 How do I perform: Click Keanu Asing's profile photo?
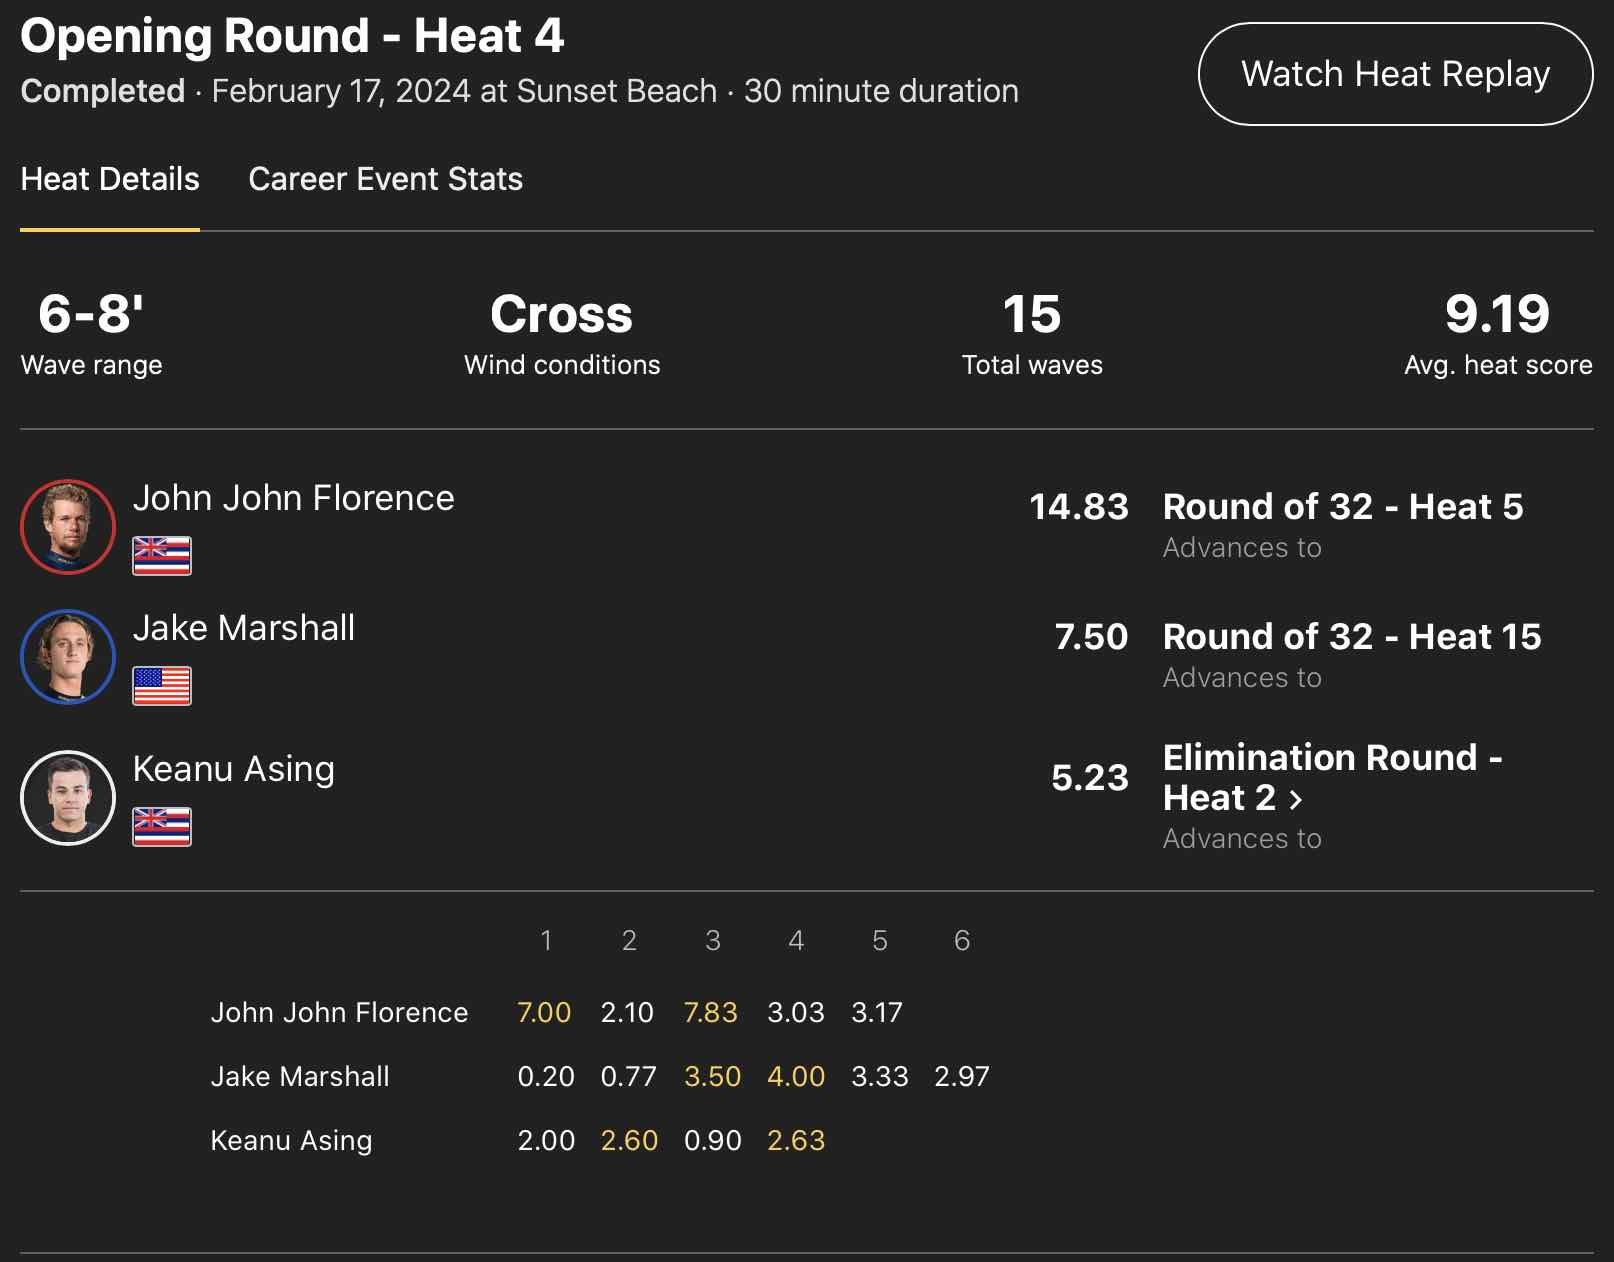coord(68,798)
